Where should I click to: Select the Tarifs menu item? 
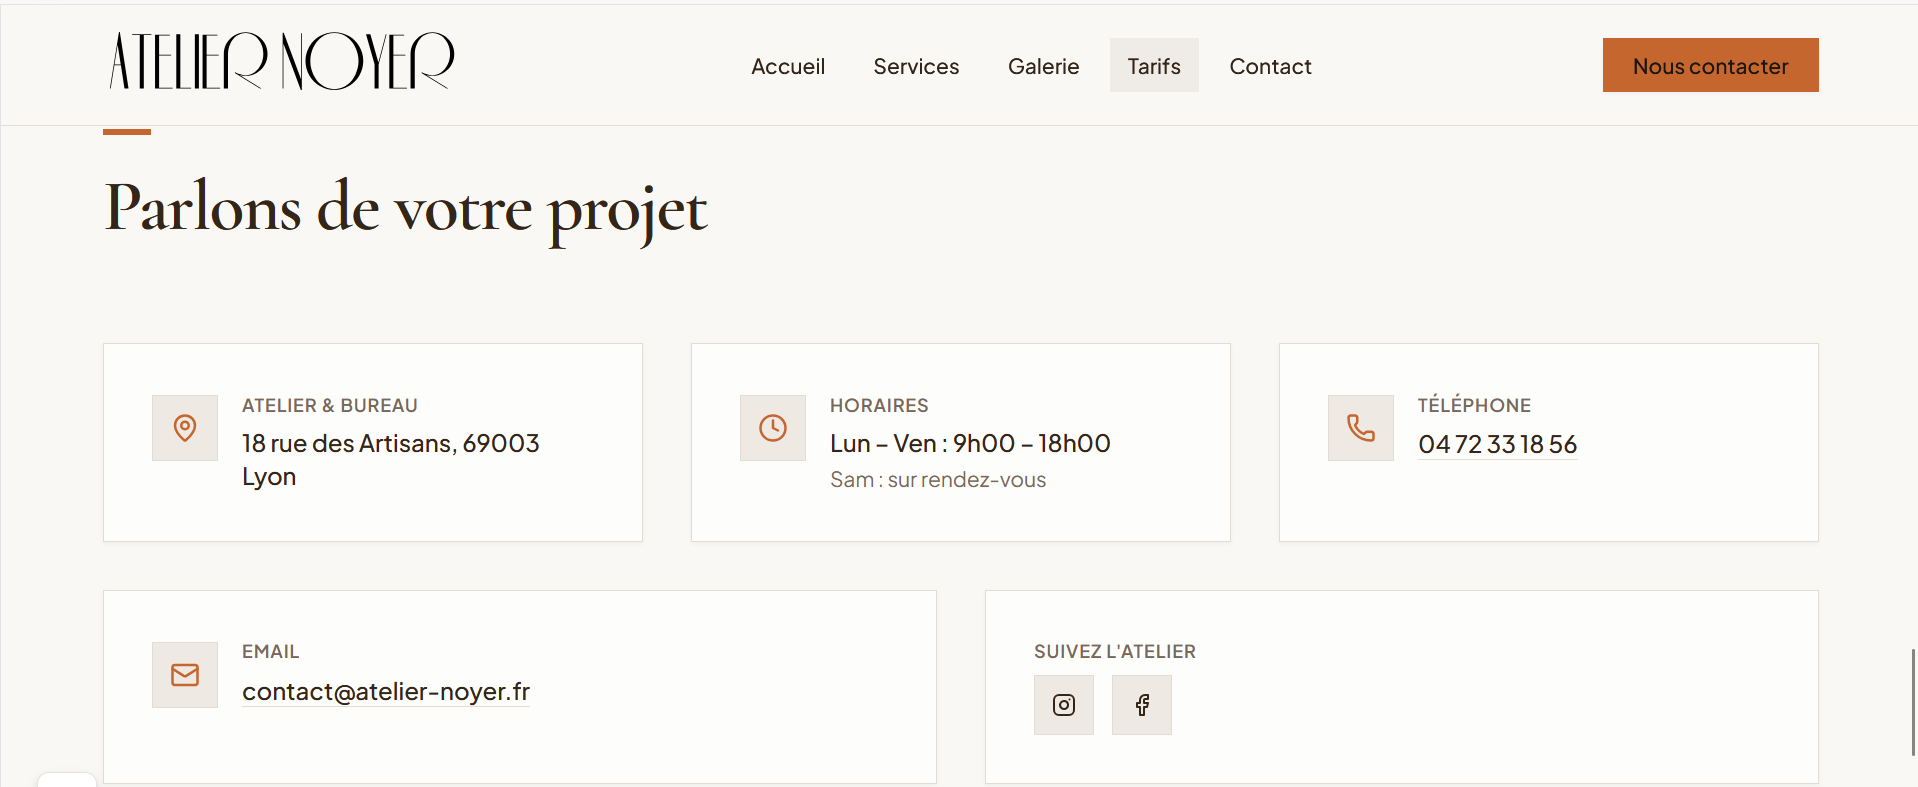1154,66
